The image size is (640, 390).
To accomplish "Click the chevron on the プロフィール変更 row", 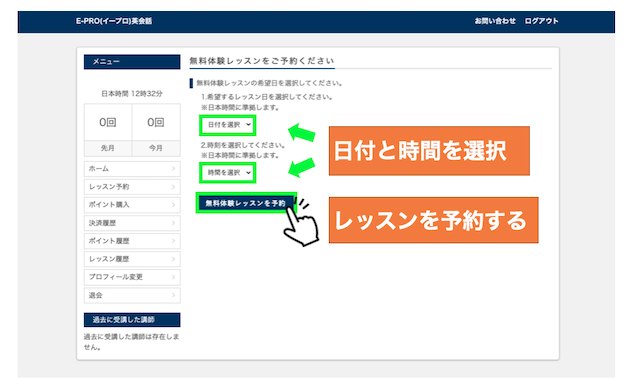I will point(173,277).
